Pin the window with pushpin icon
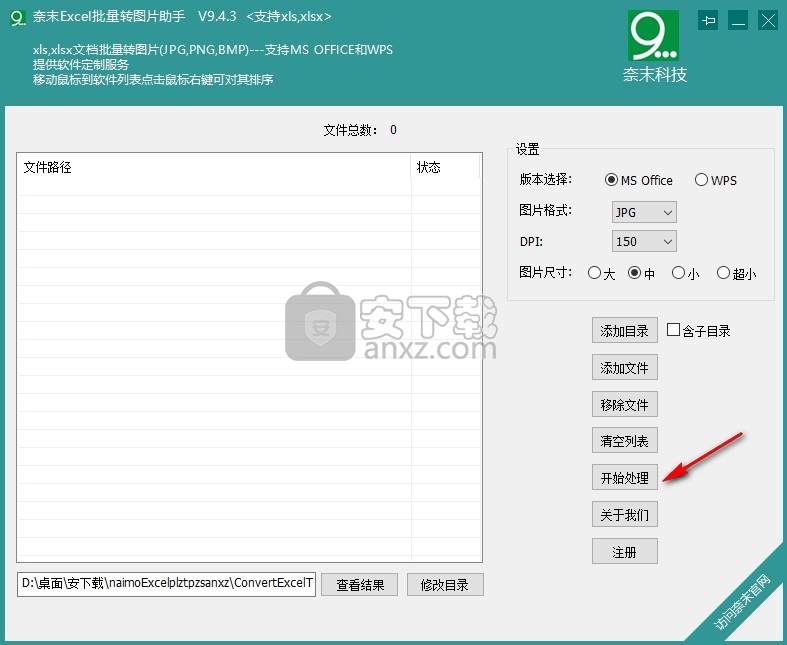The height and width of the screenshot is (645, 787). (x=708, y=21)
